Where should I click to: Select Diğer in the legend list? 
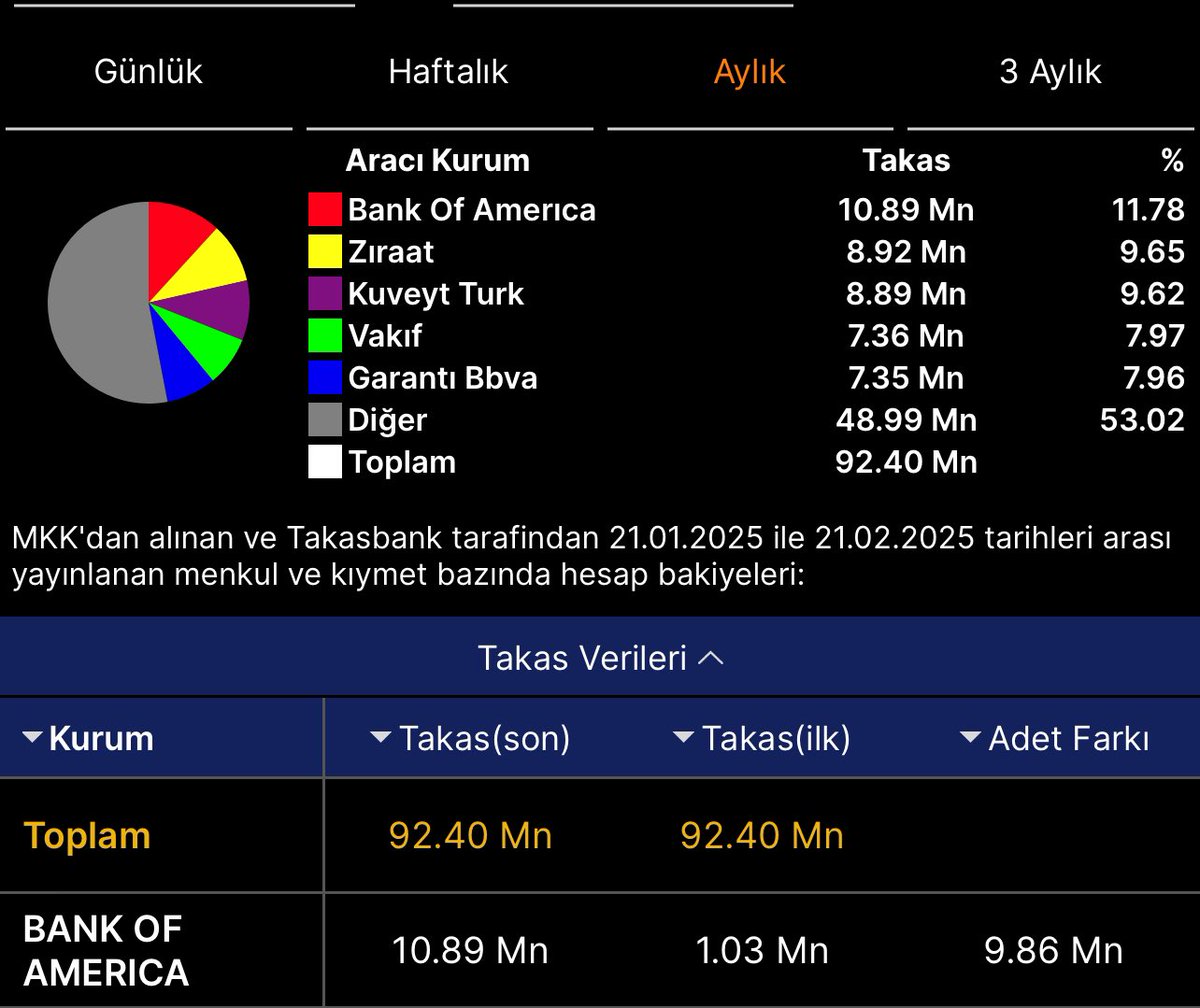(387, 420)
